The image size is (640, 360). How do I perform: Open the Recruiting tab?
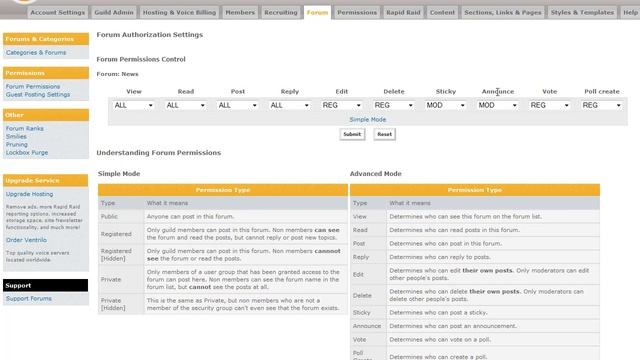point(281,12)
